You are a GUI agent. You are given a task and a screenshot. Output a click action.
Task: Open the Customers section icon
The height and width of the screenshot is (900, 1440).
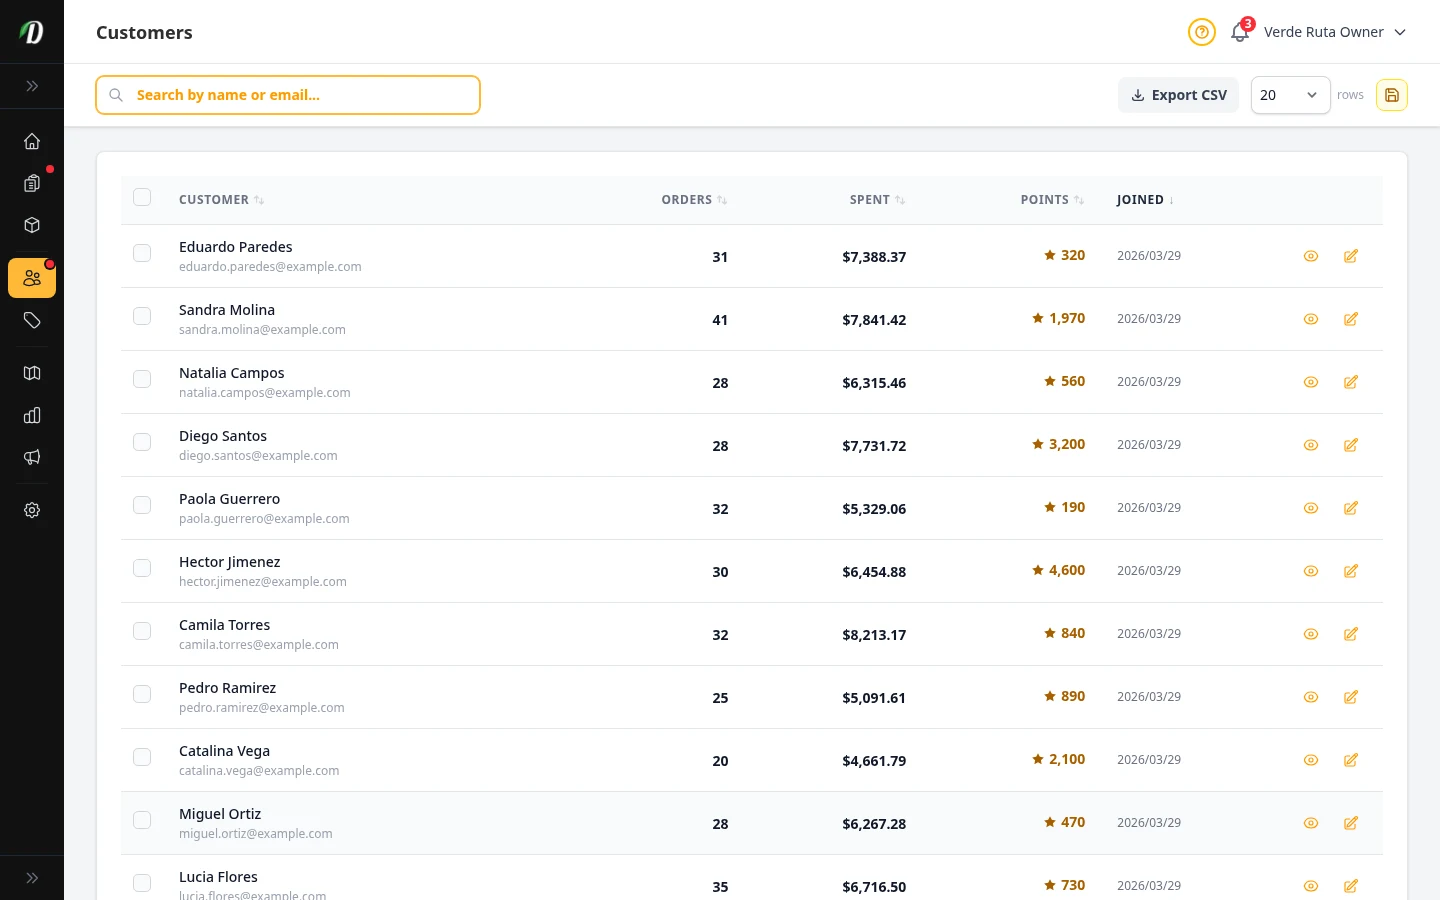pyautogui.click(x=32, y=278)
